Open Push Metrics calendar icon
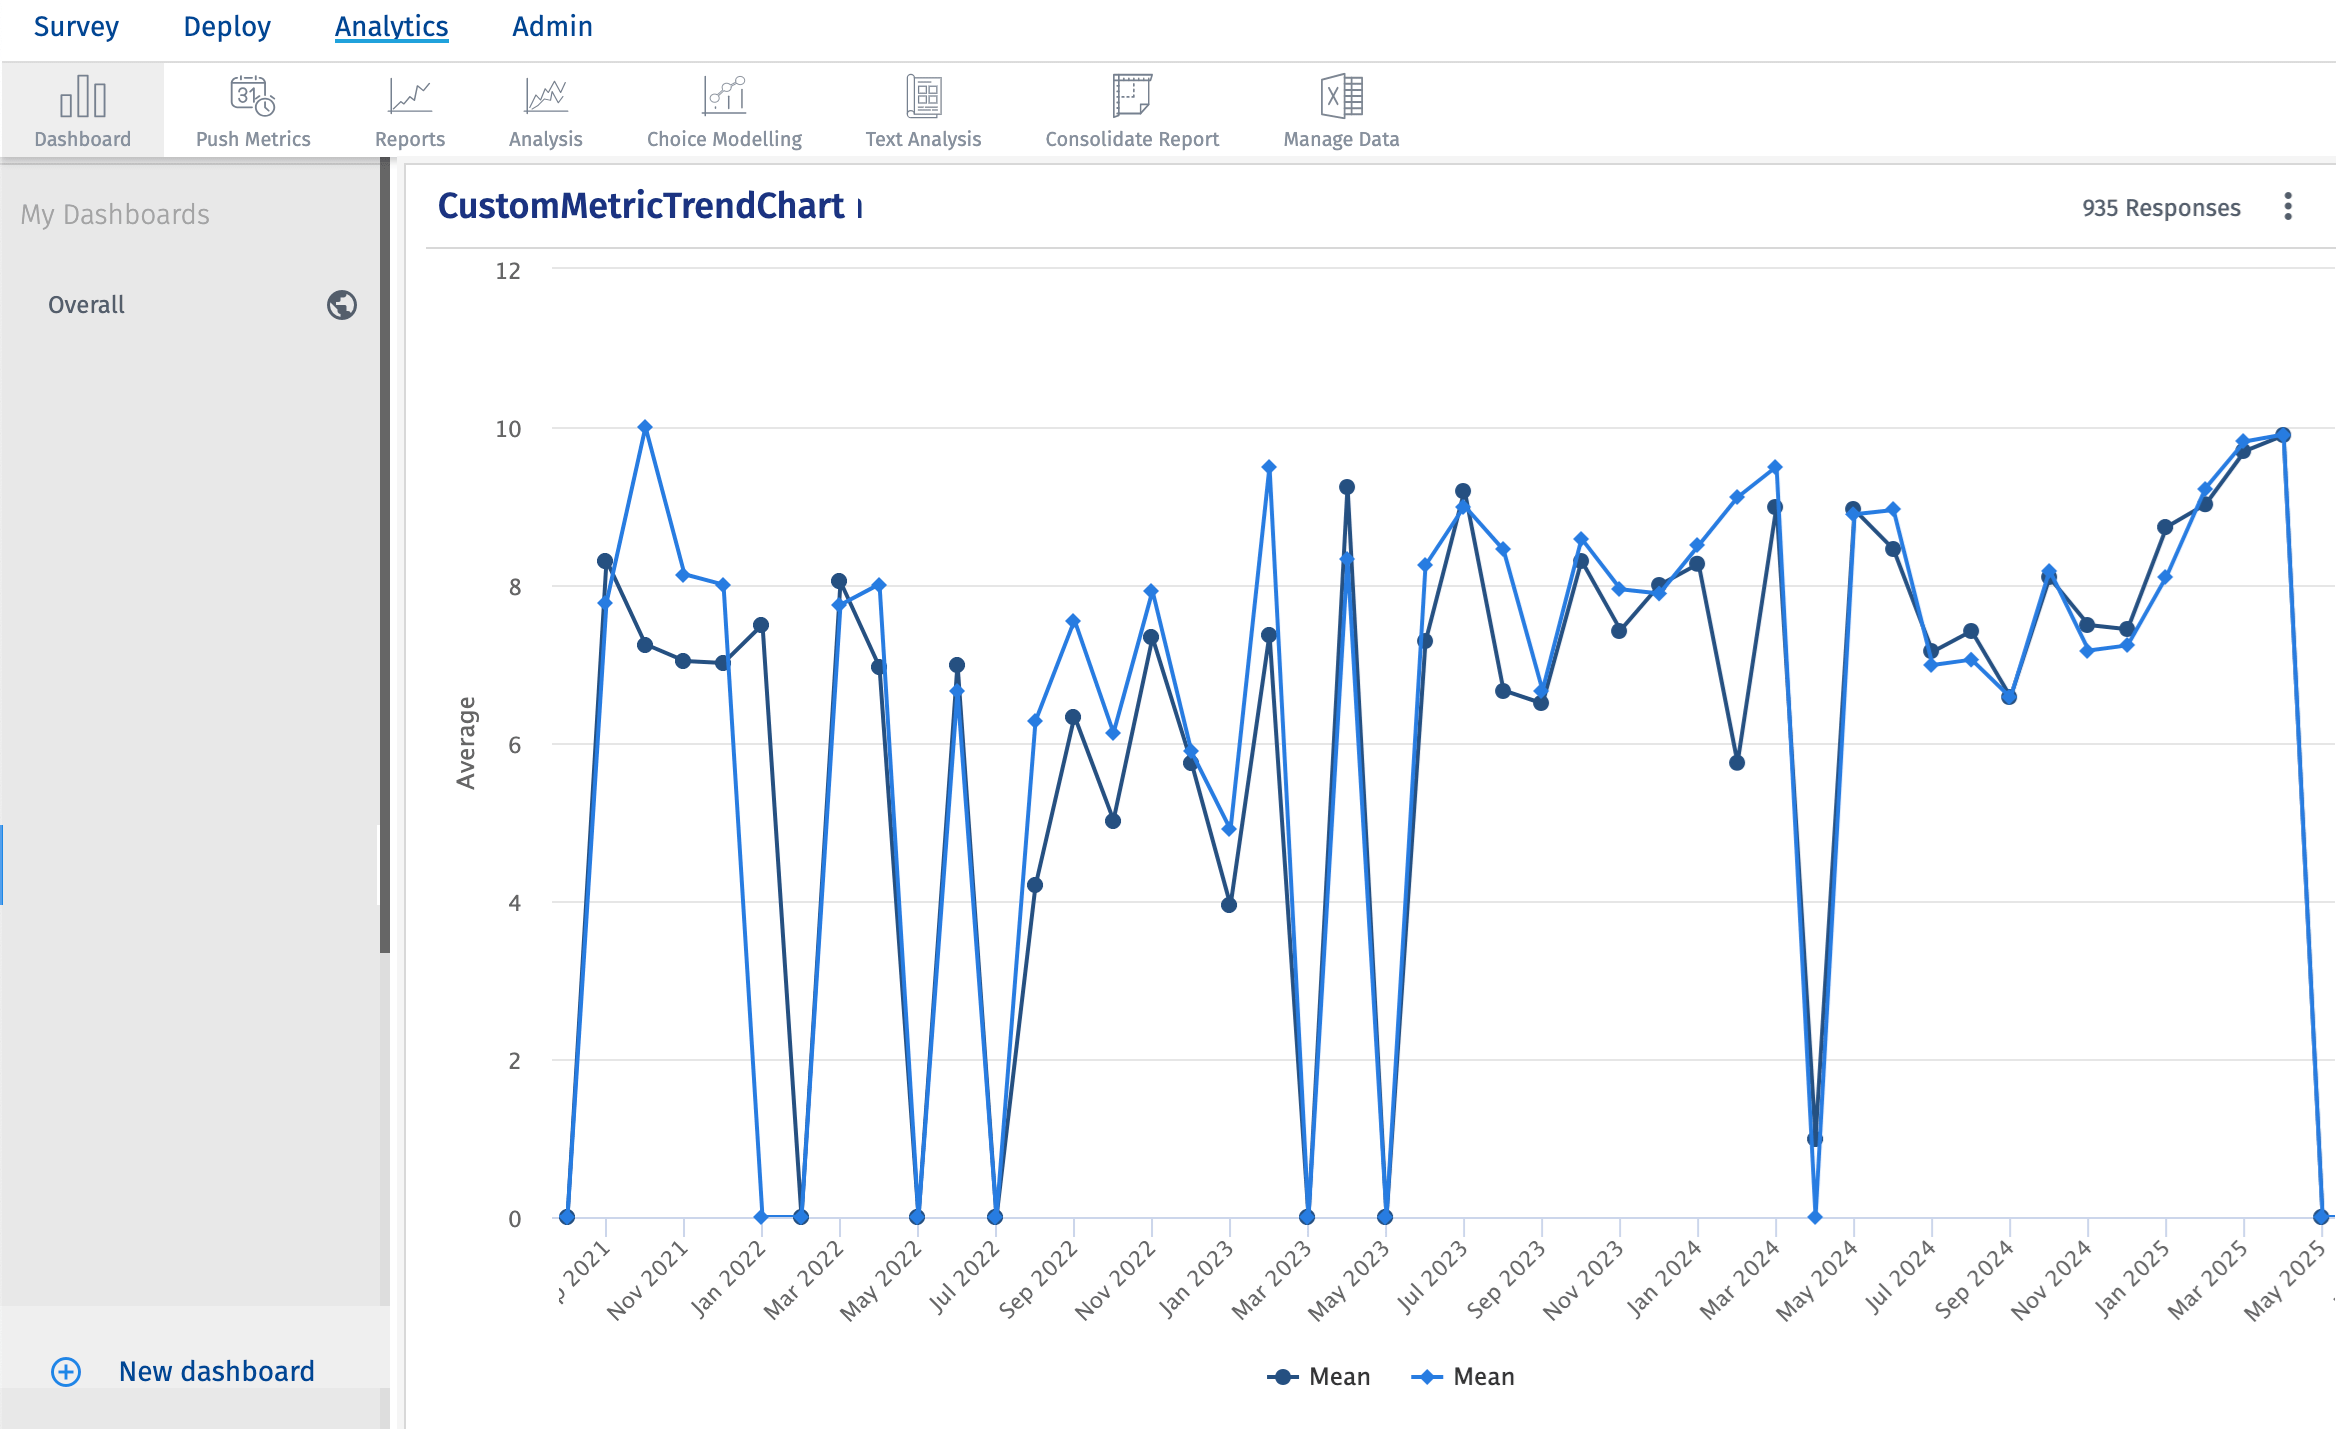The image size is (2336, 1429). click(x=252, y=97)
